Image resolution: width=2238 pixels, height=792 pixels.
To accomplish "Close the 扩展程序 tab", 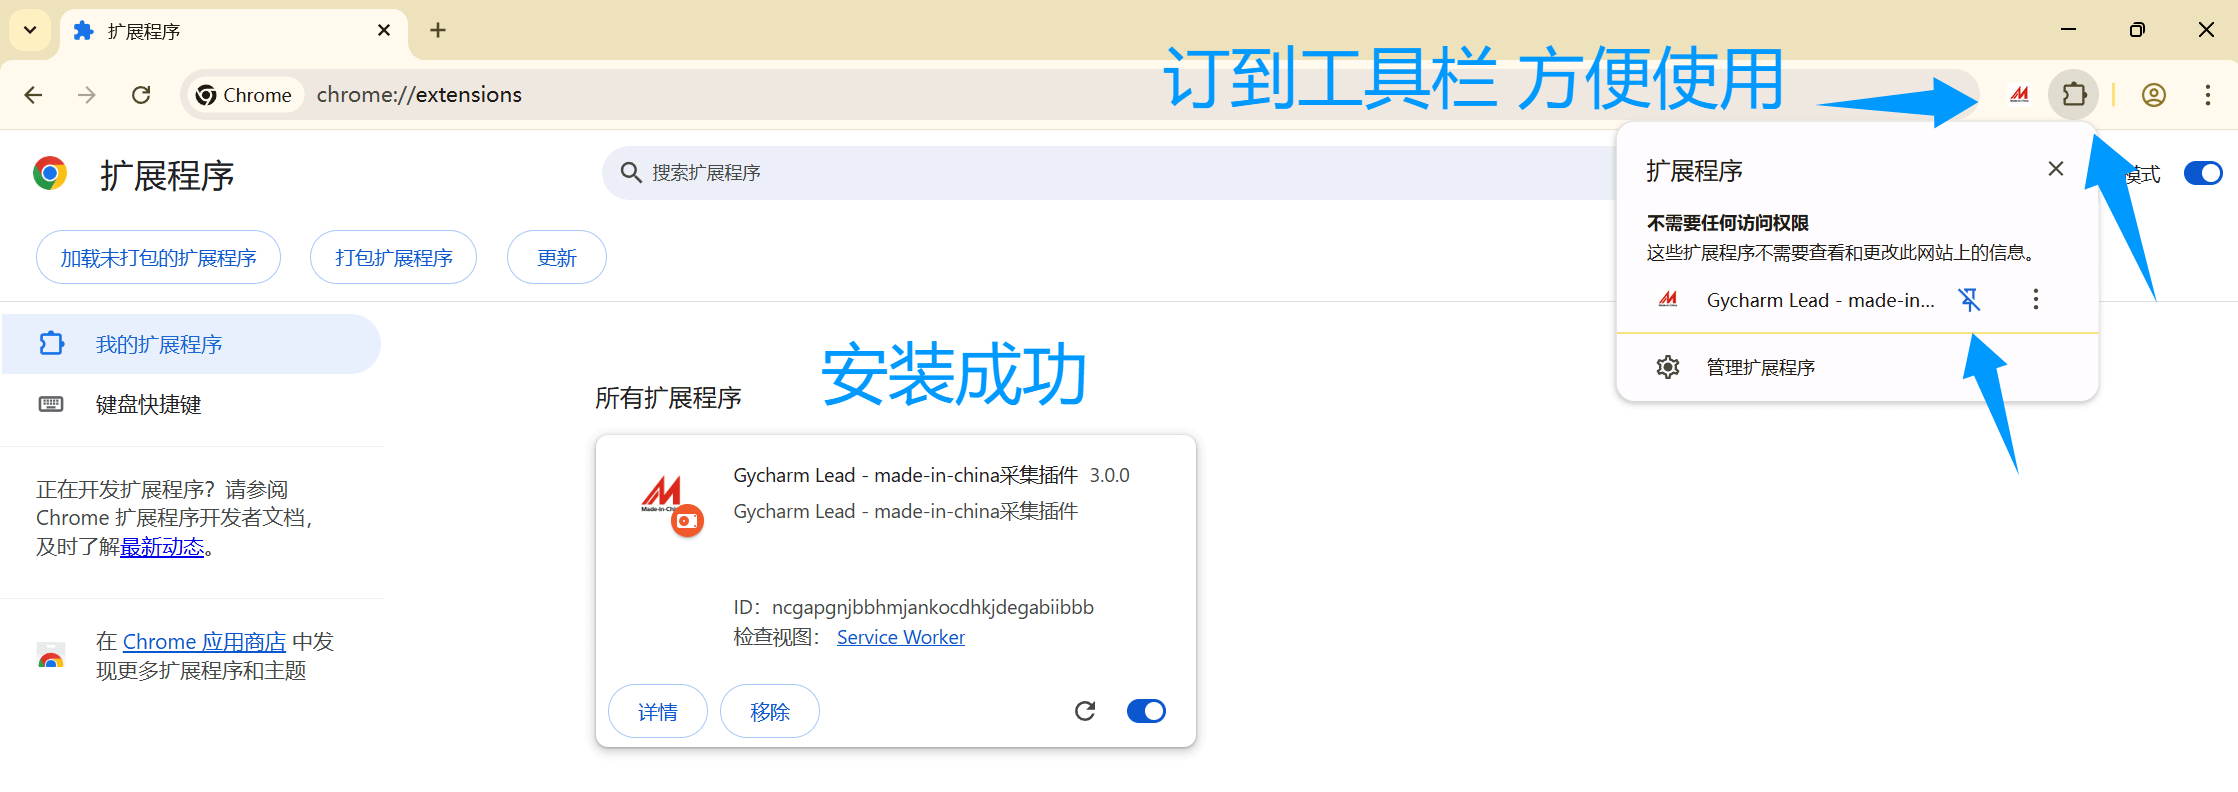I will click(384, 30).
